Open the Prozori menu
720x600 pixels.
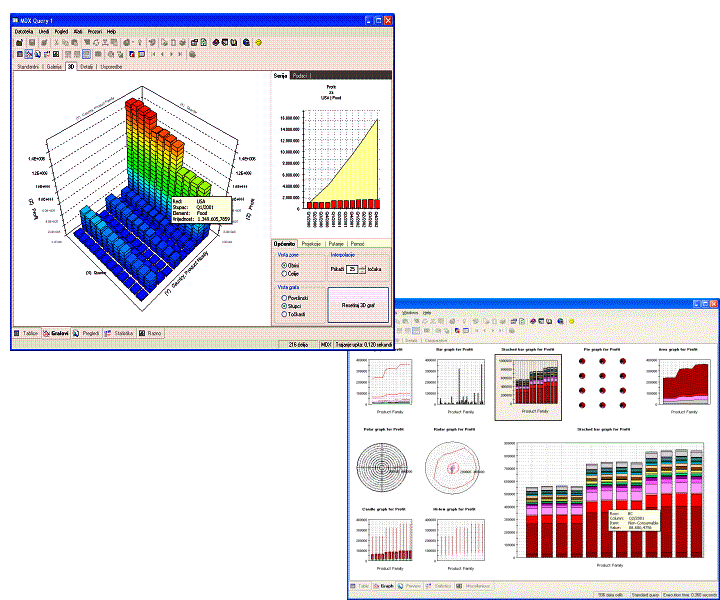(x=95, y=32)
